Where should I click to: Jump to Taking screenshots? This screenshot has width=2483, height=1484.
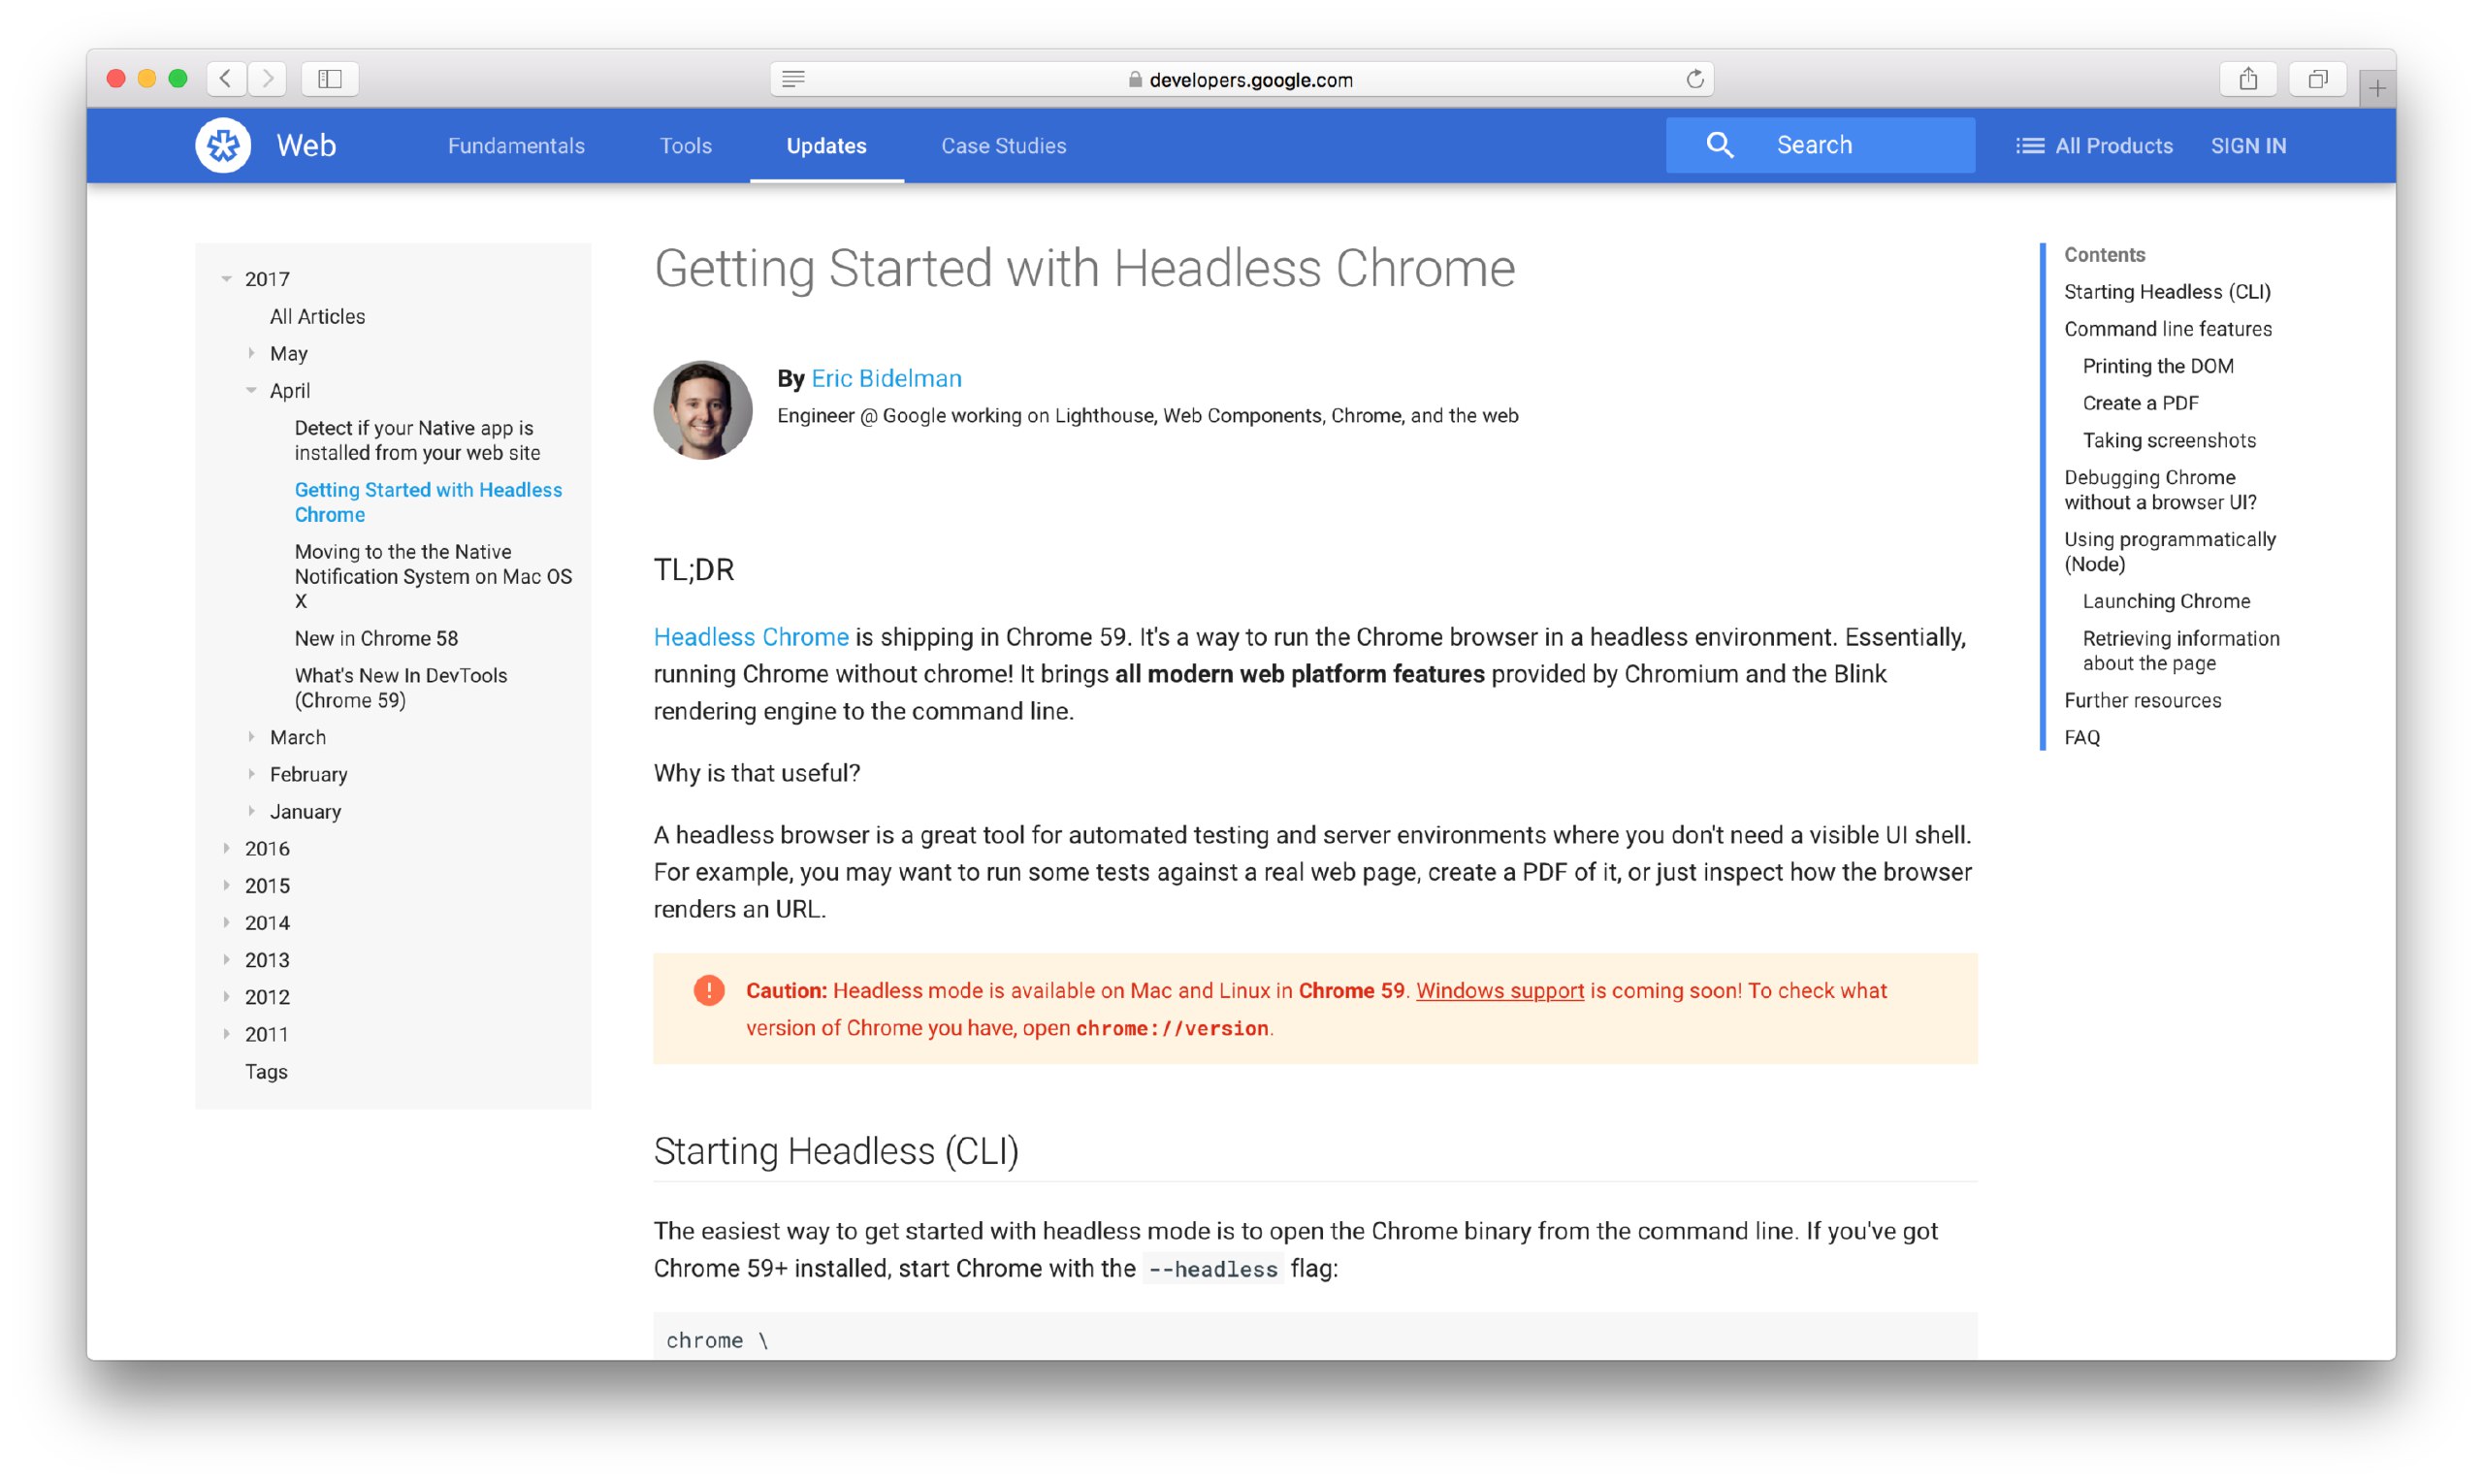coord(2169,440)
